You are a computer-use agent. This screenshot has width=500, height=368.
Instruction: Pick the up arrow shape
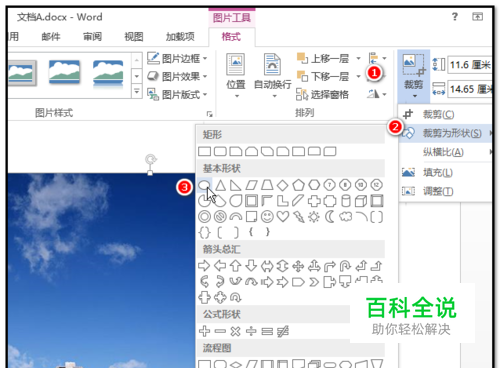tap(236, 266)
